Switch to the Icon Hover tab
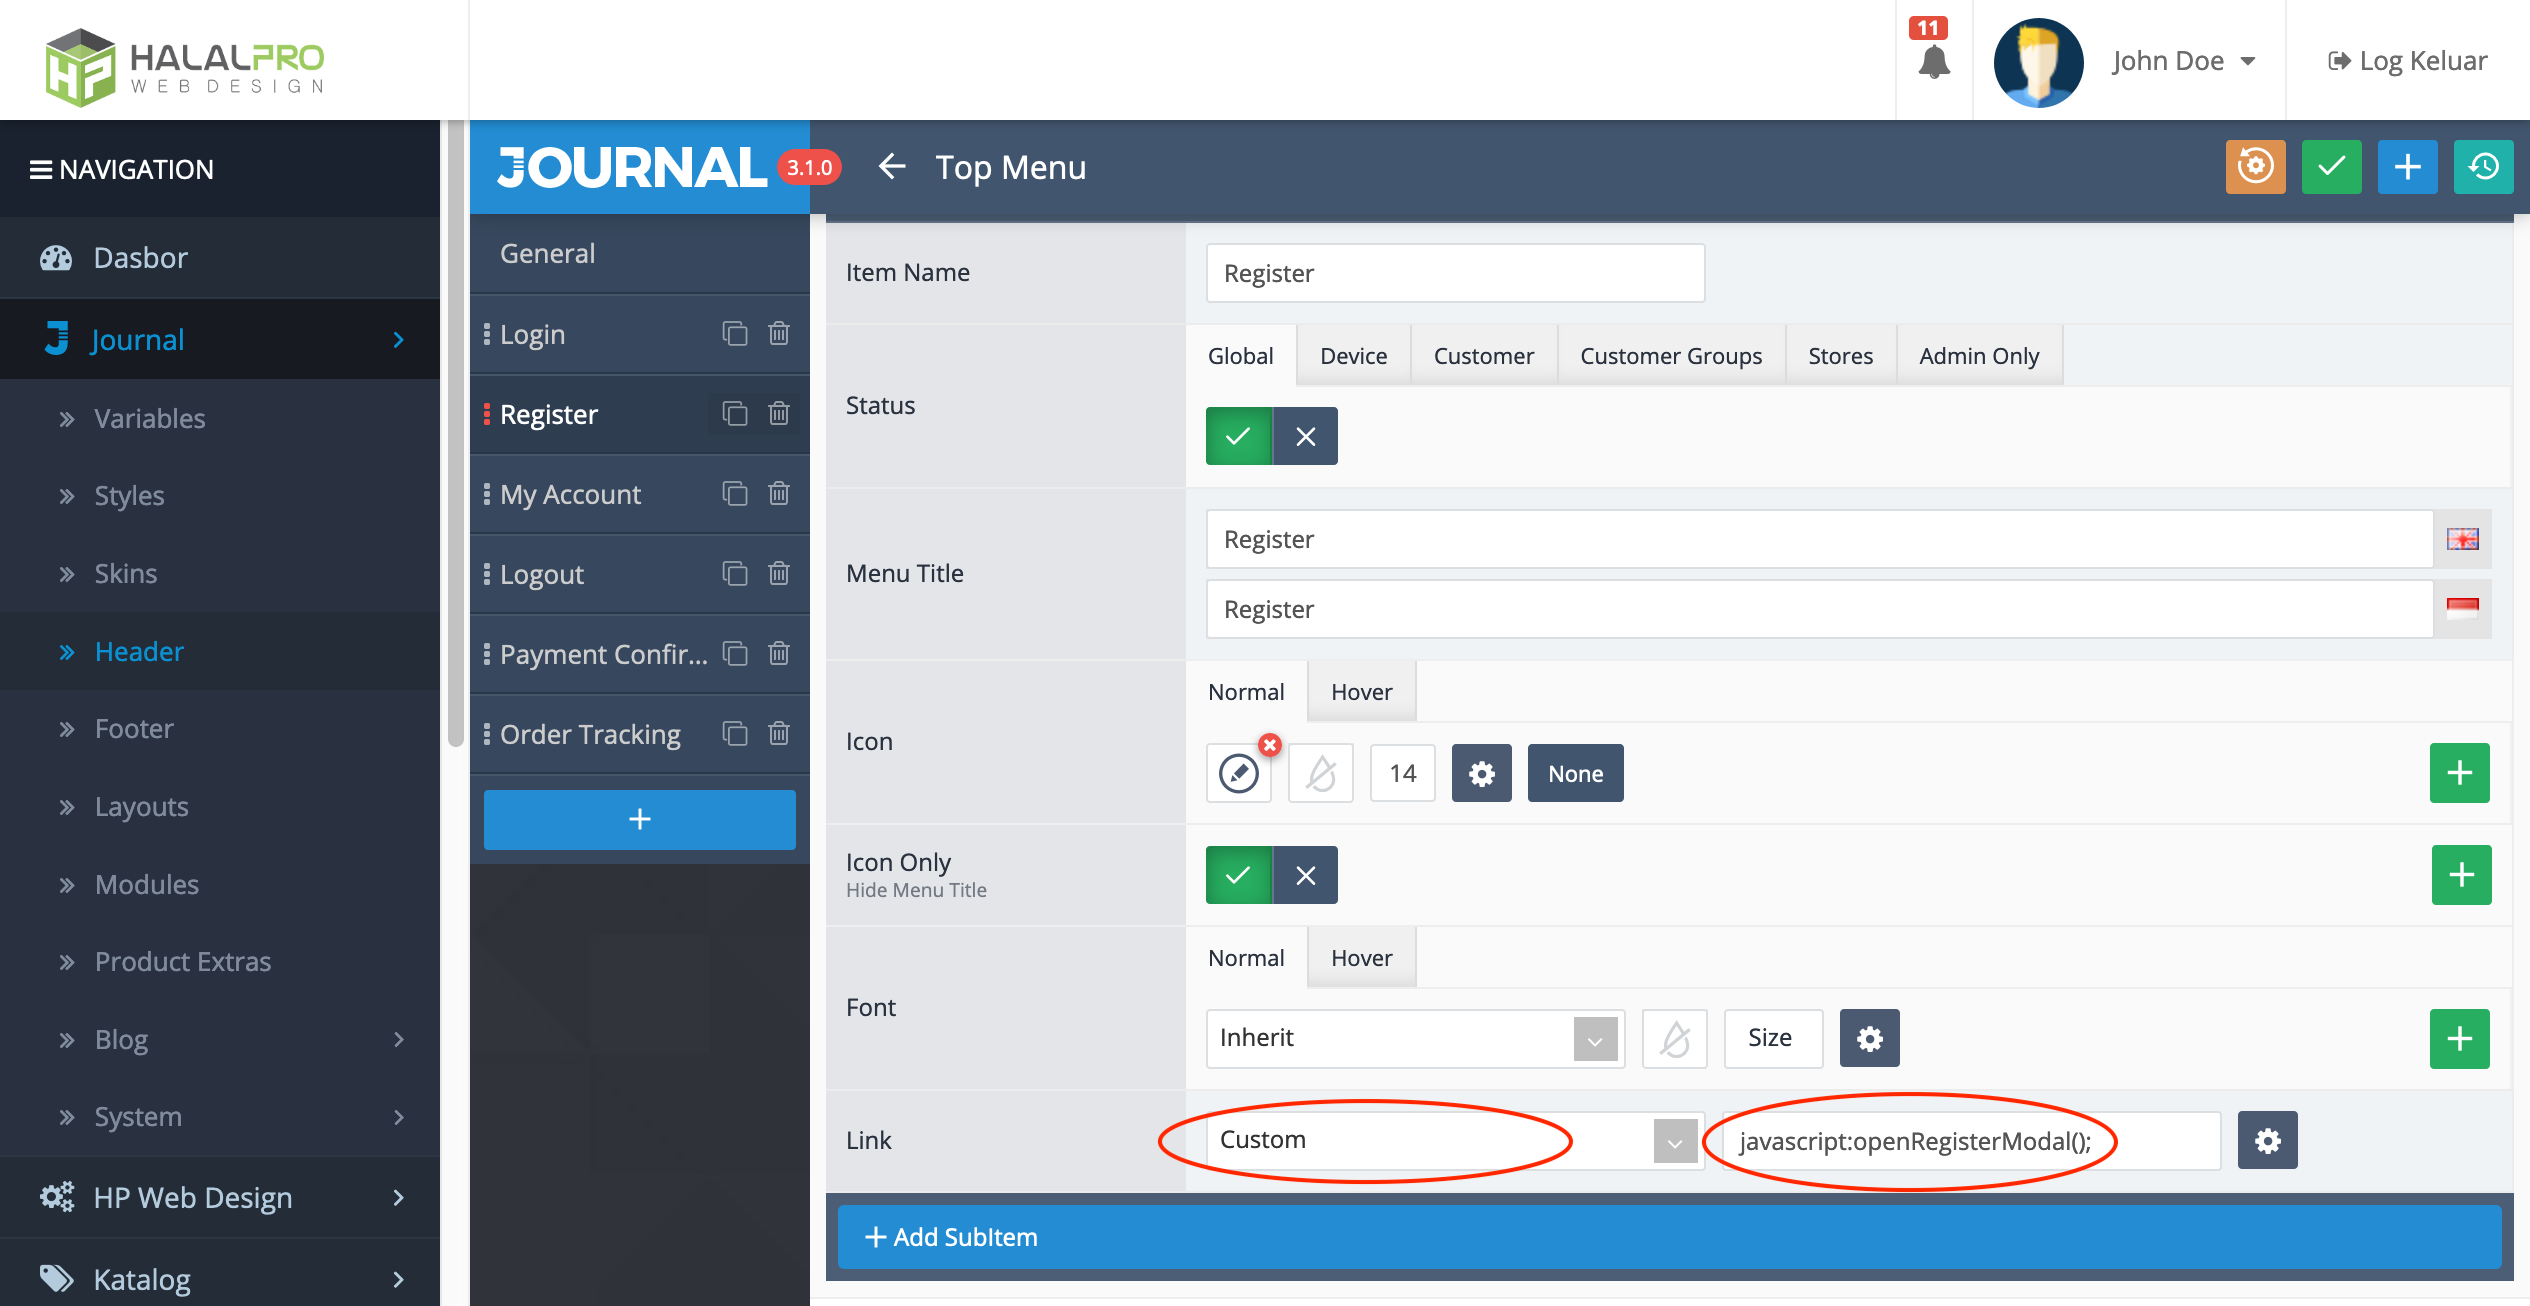Screen dimensions: 2530x1306 pyautogui.click(x=1360, y=692)
